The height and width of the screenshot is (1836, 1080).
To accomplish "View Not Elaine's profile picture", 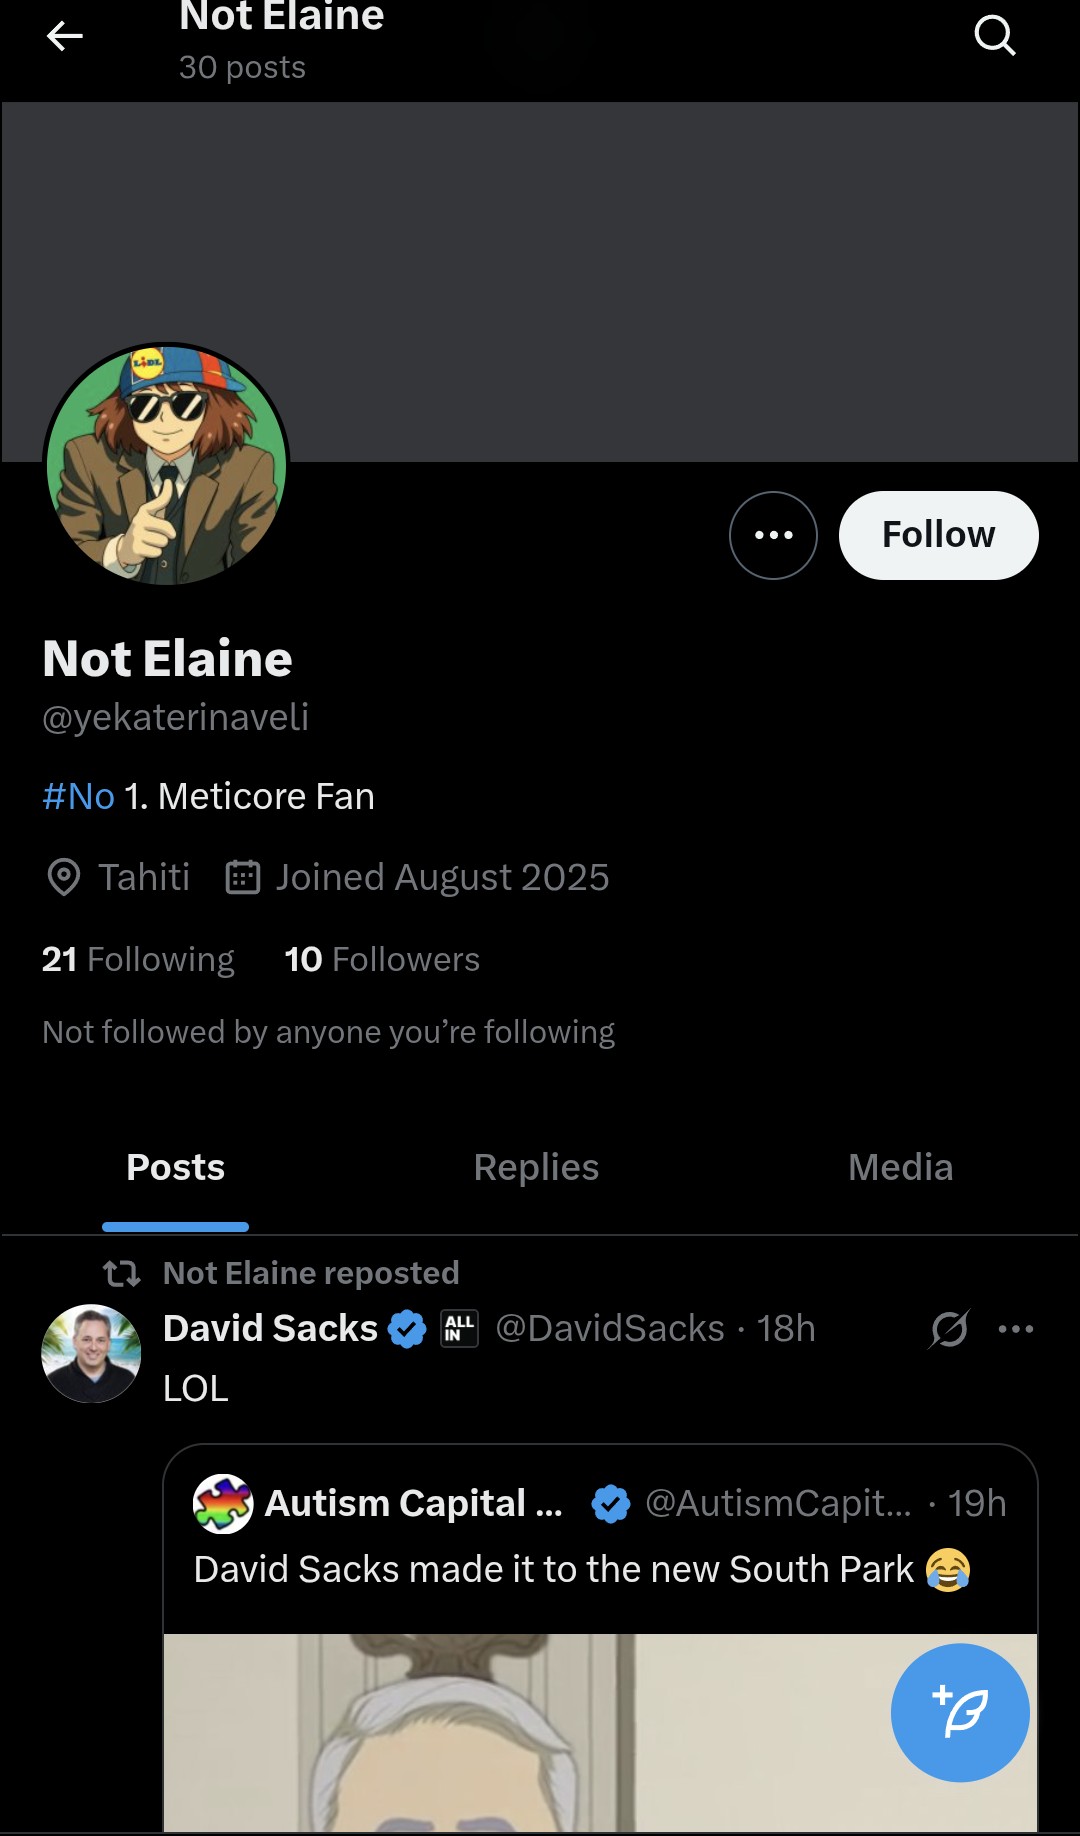I will [x=167, y=465].
